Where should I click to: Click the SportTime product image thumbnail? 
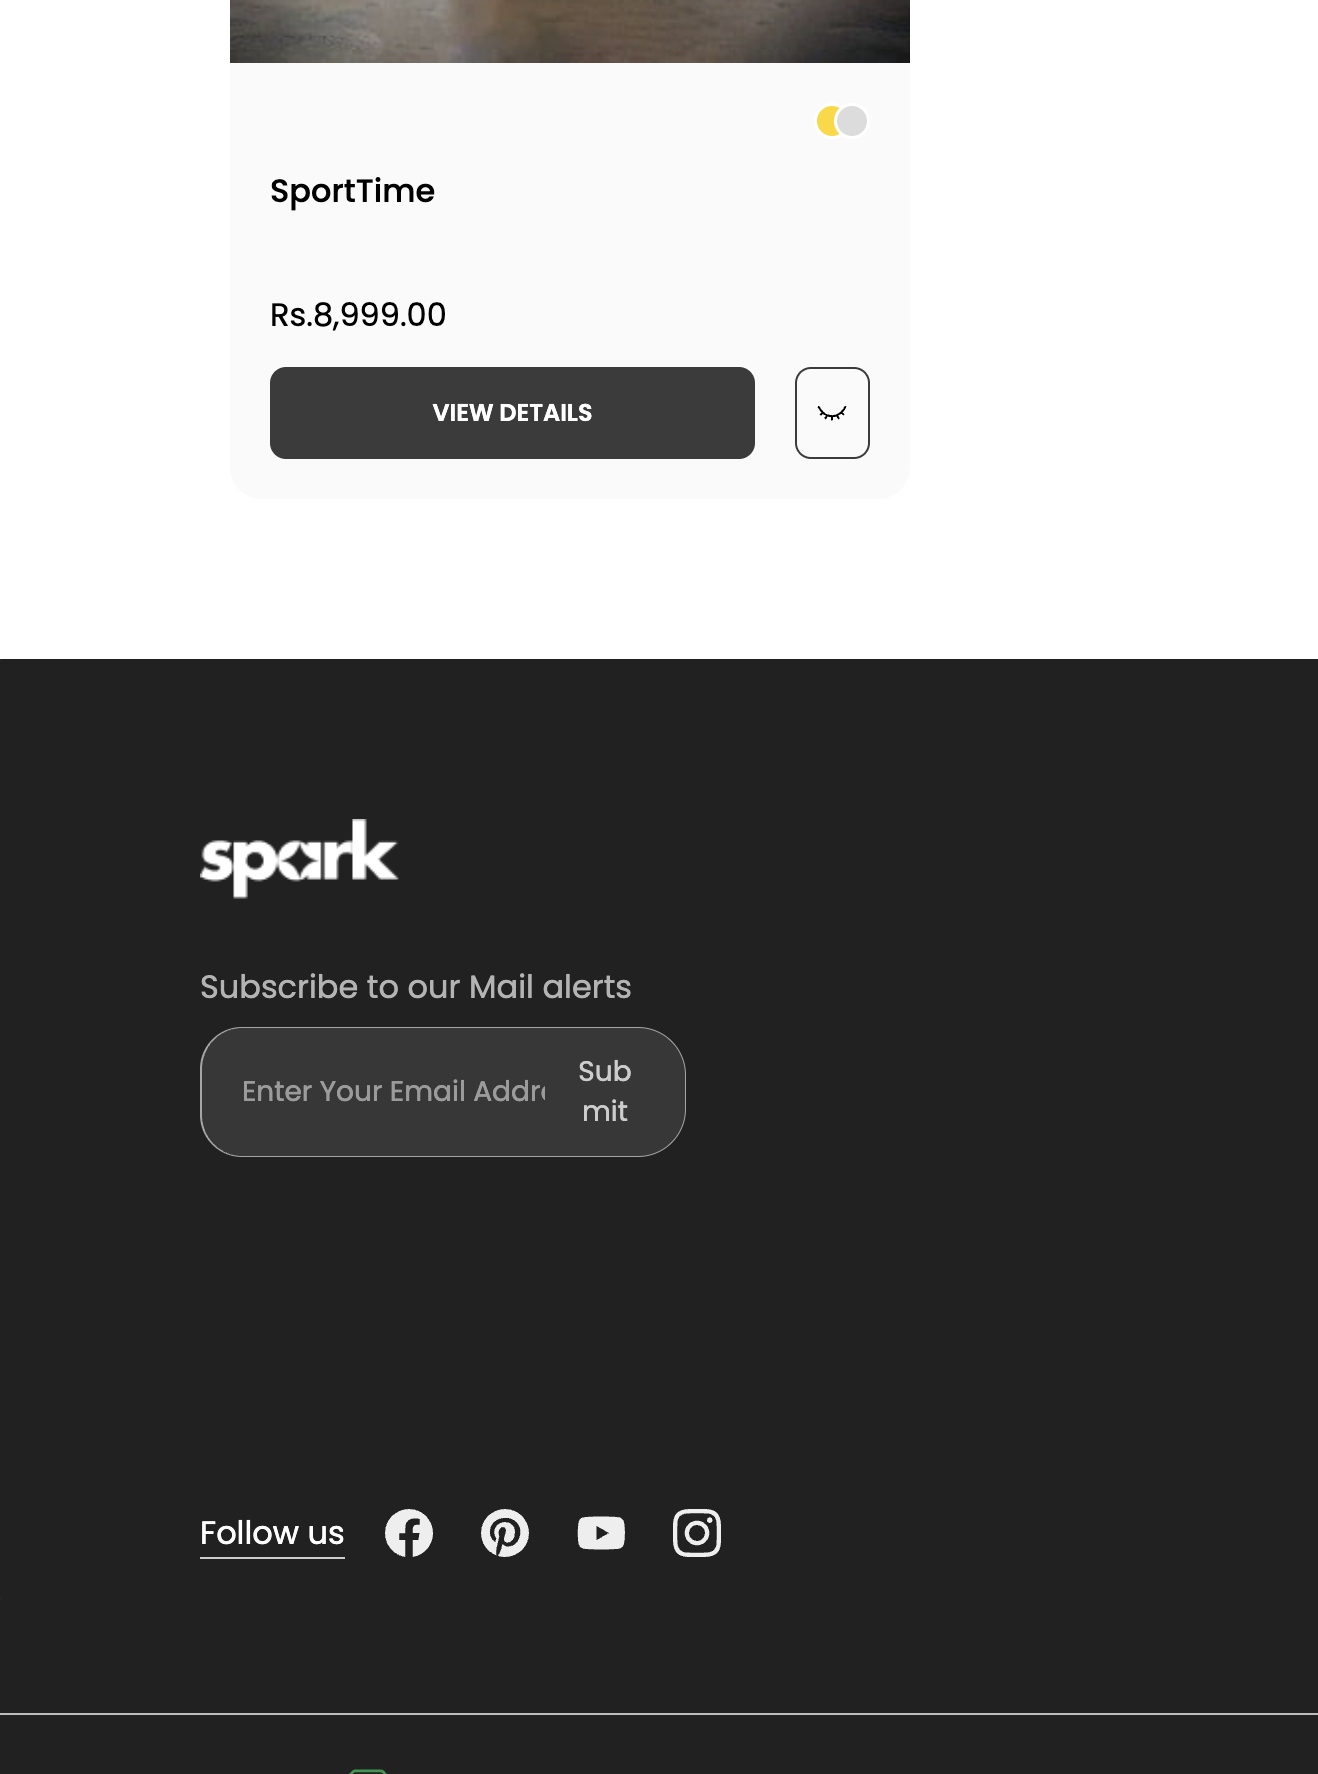(570, 30)
